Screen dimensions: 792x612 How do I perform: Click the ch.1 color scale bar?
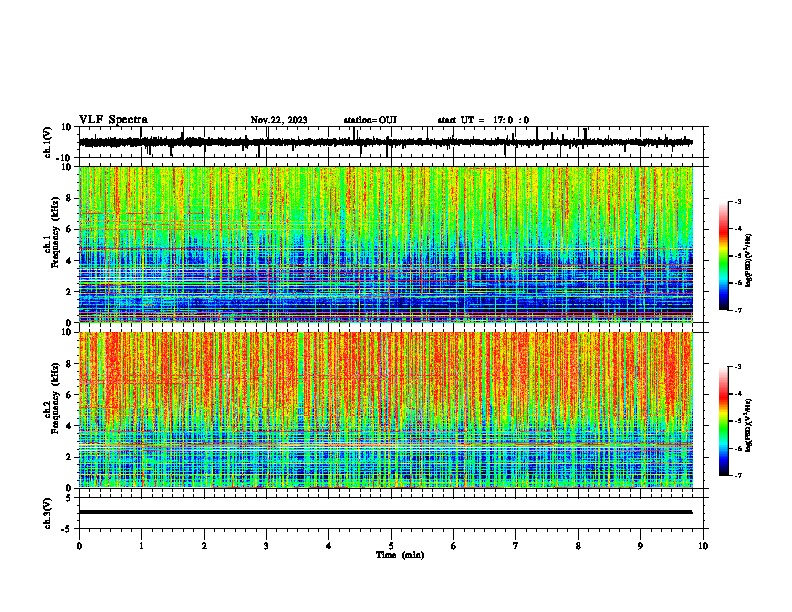pos(723,256)
